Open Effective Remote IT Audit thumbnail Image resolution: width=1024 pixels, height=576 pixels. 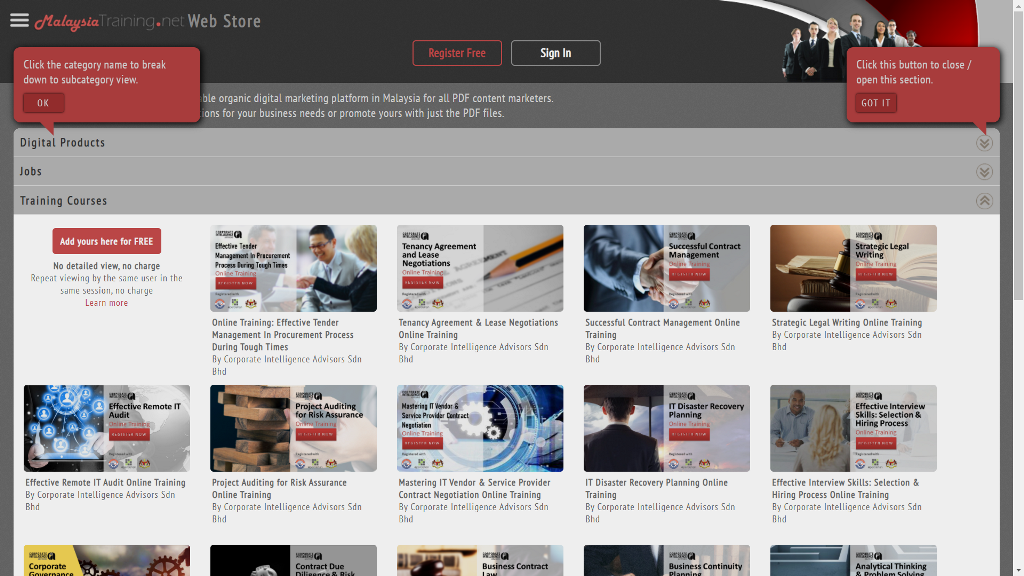point(107,428)
